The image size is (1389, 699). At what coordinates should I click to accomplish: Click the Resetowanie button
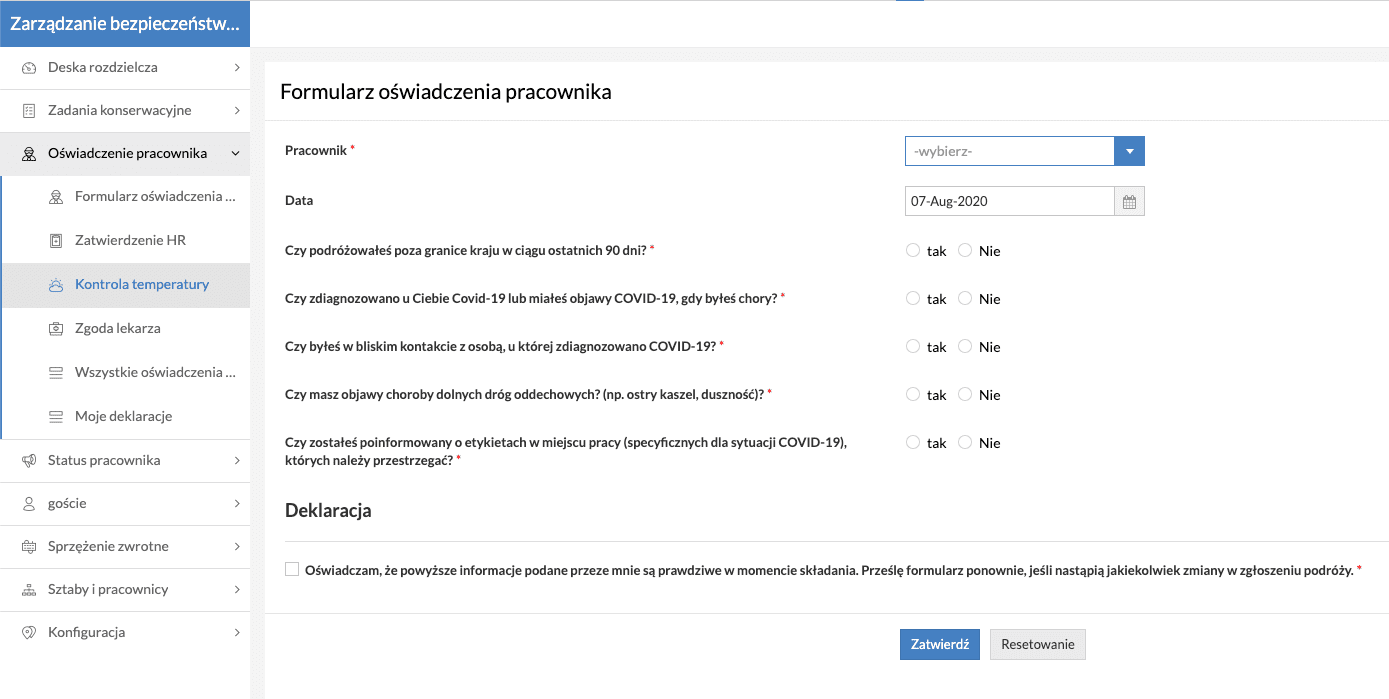coord(1037,645)
